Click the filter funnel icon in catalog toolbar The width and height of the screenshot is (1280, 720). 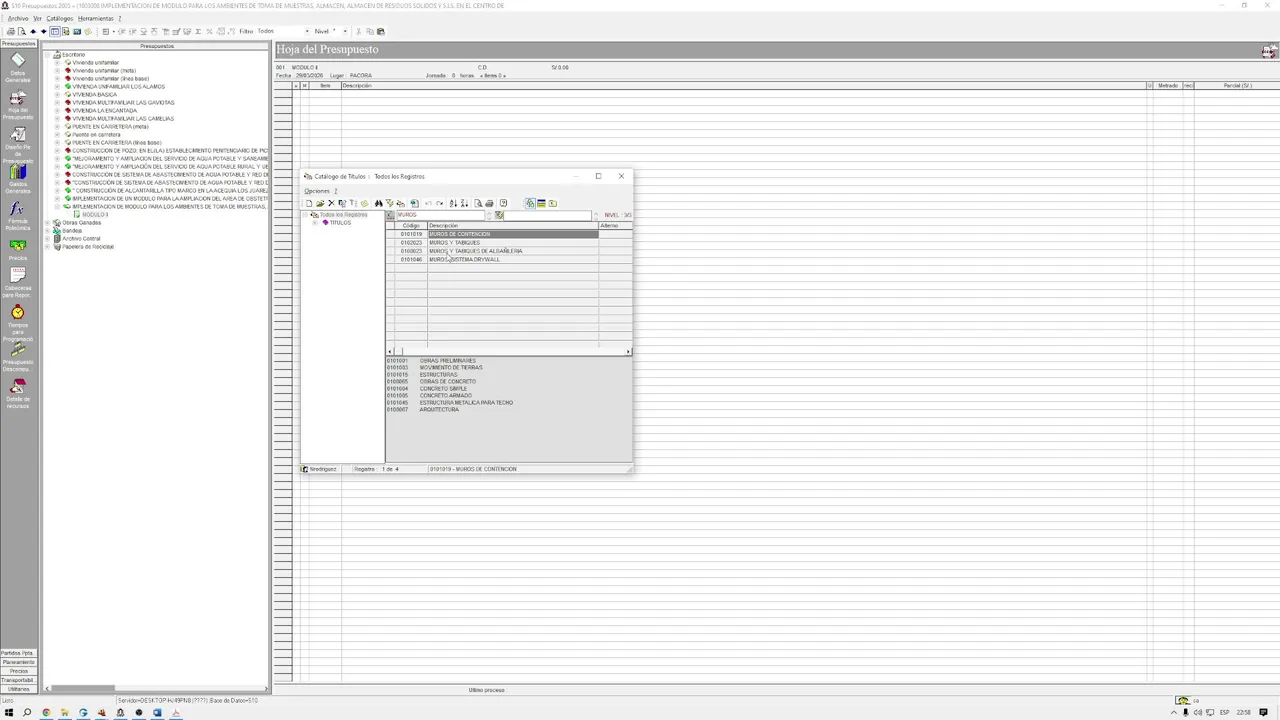click(x=390, y=203)
